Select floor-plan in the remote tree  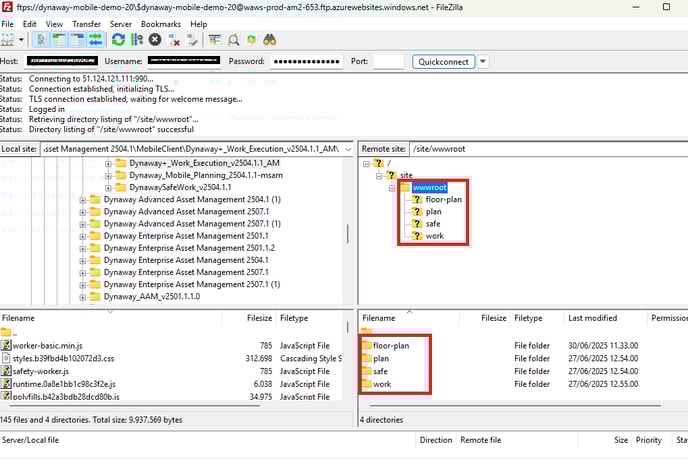click(444, 200)
